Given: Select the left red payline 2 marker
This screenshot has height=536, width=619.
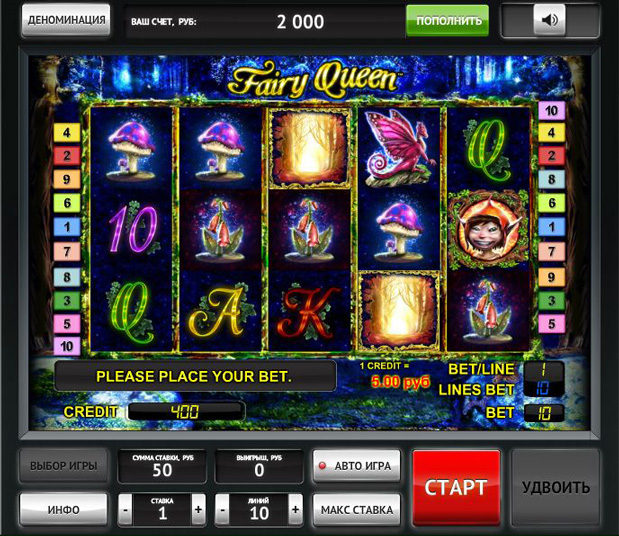Looking at the screenshot, I should pyautogui.click(x=67, y=156).
